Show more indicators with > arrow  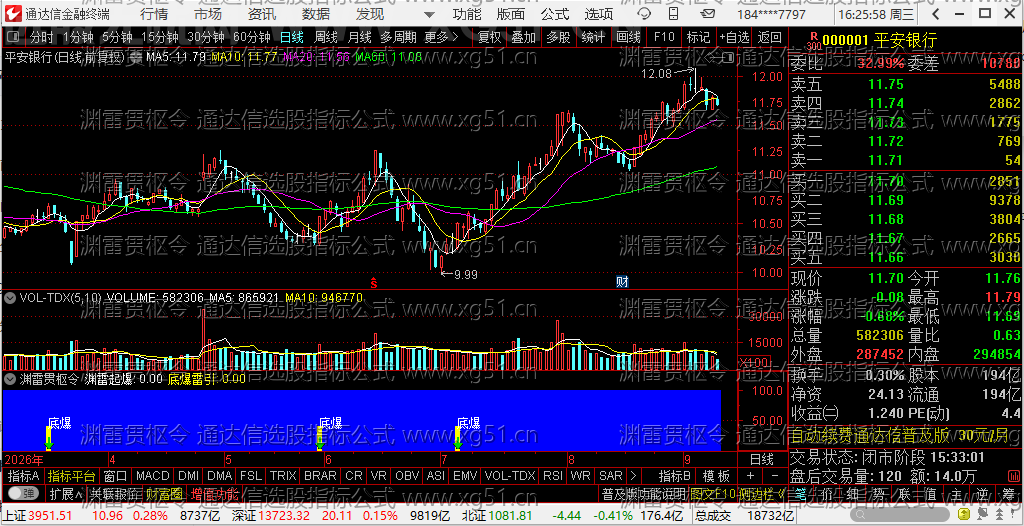(632, 475)
